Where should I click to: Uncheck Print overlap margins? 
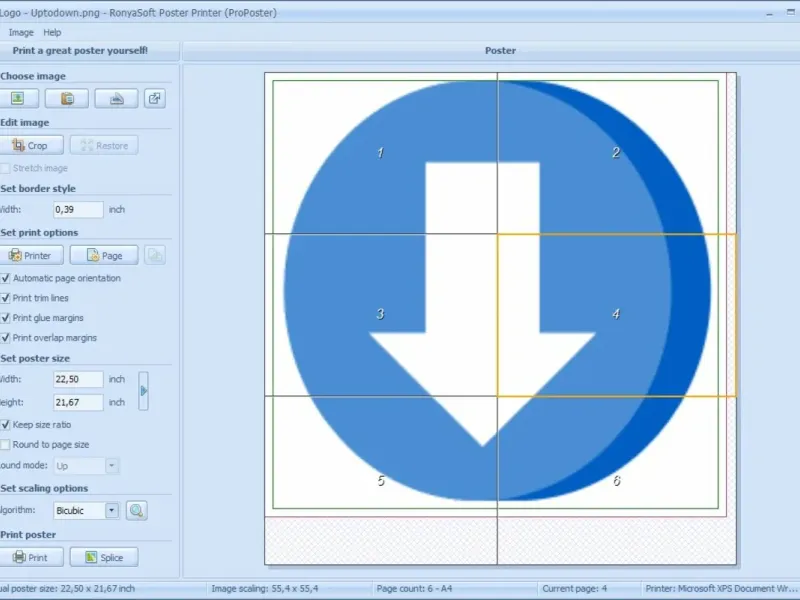click(5, 338)
